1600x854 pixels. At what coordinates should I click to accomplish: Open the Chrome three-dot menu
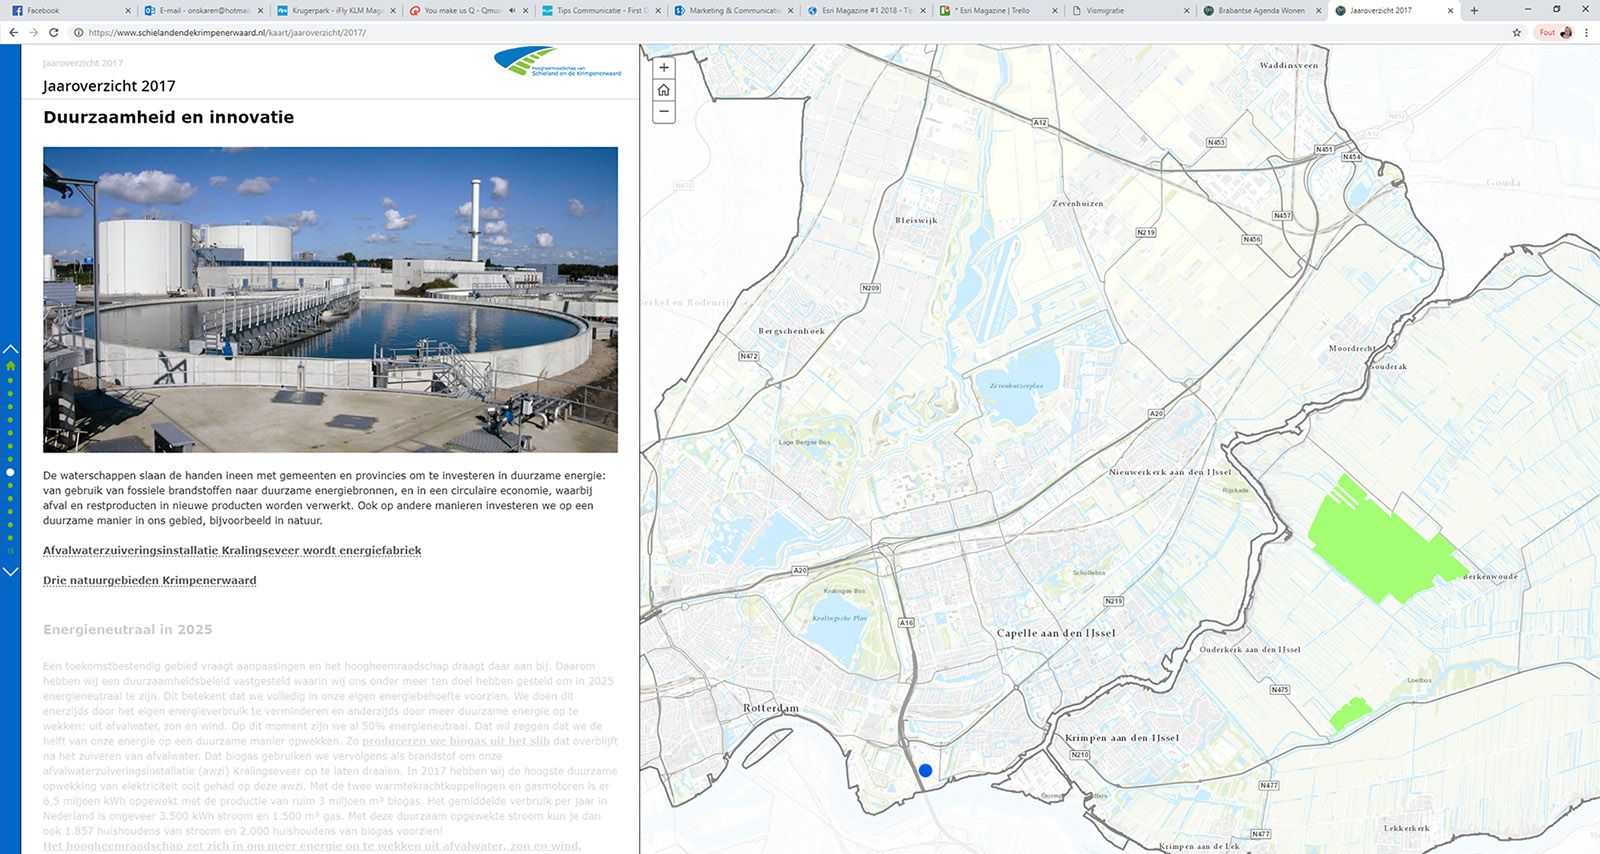tap(1586, 32)
